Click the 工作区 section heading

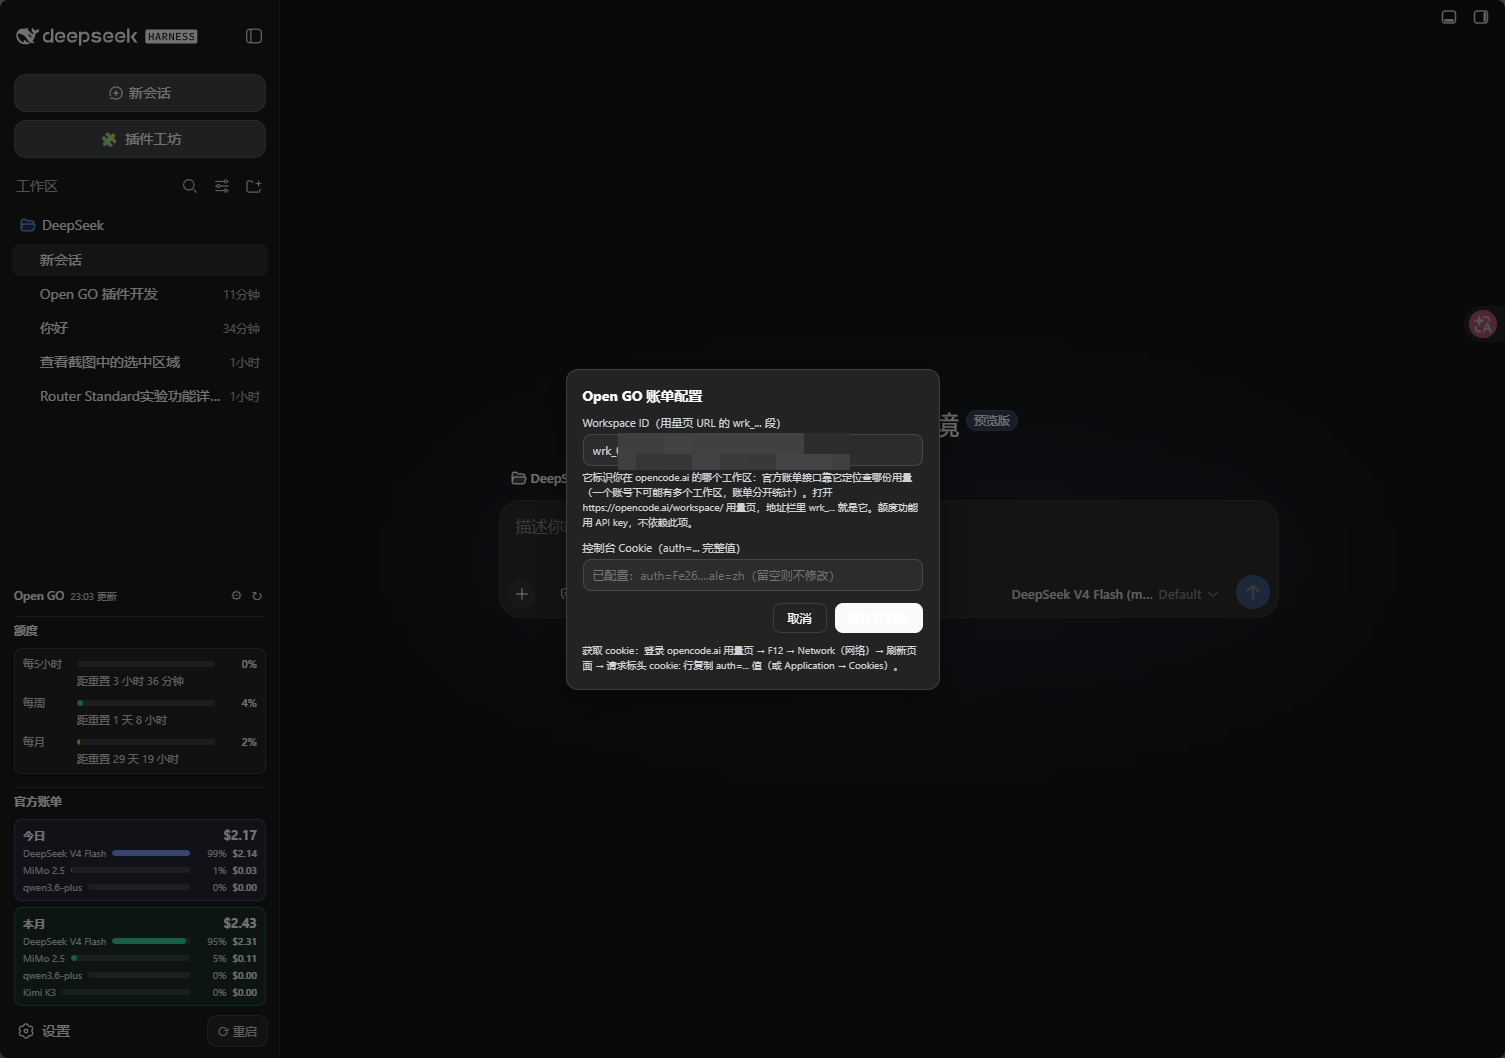[37, 186]
